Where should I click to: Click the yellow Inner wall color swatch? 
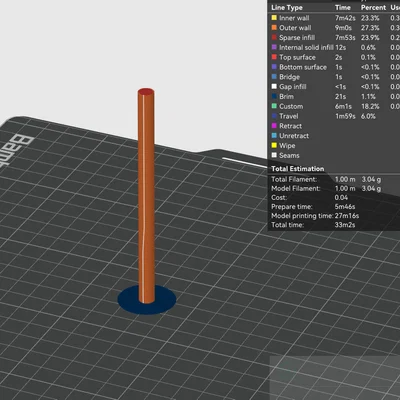click(274, 18)
